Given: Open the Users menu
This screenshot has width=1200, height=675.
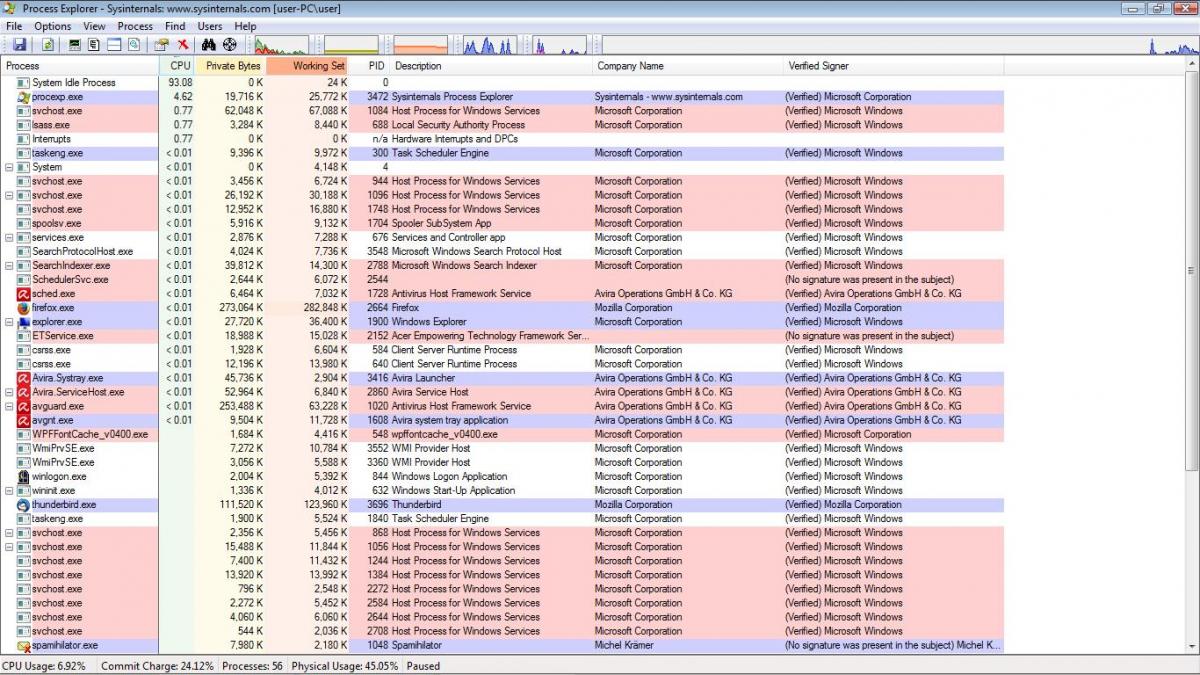Looking at the screenshot, I should pos(210,26).
